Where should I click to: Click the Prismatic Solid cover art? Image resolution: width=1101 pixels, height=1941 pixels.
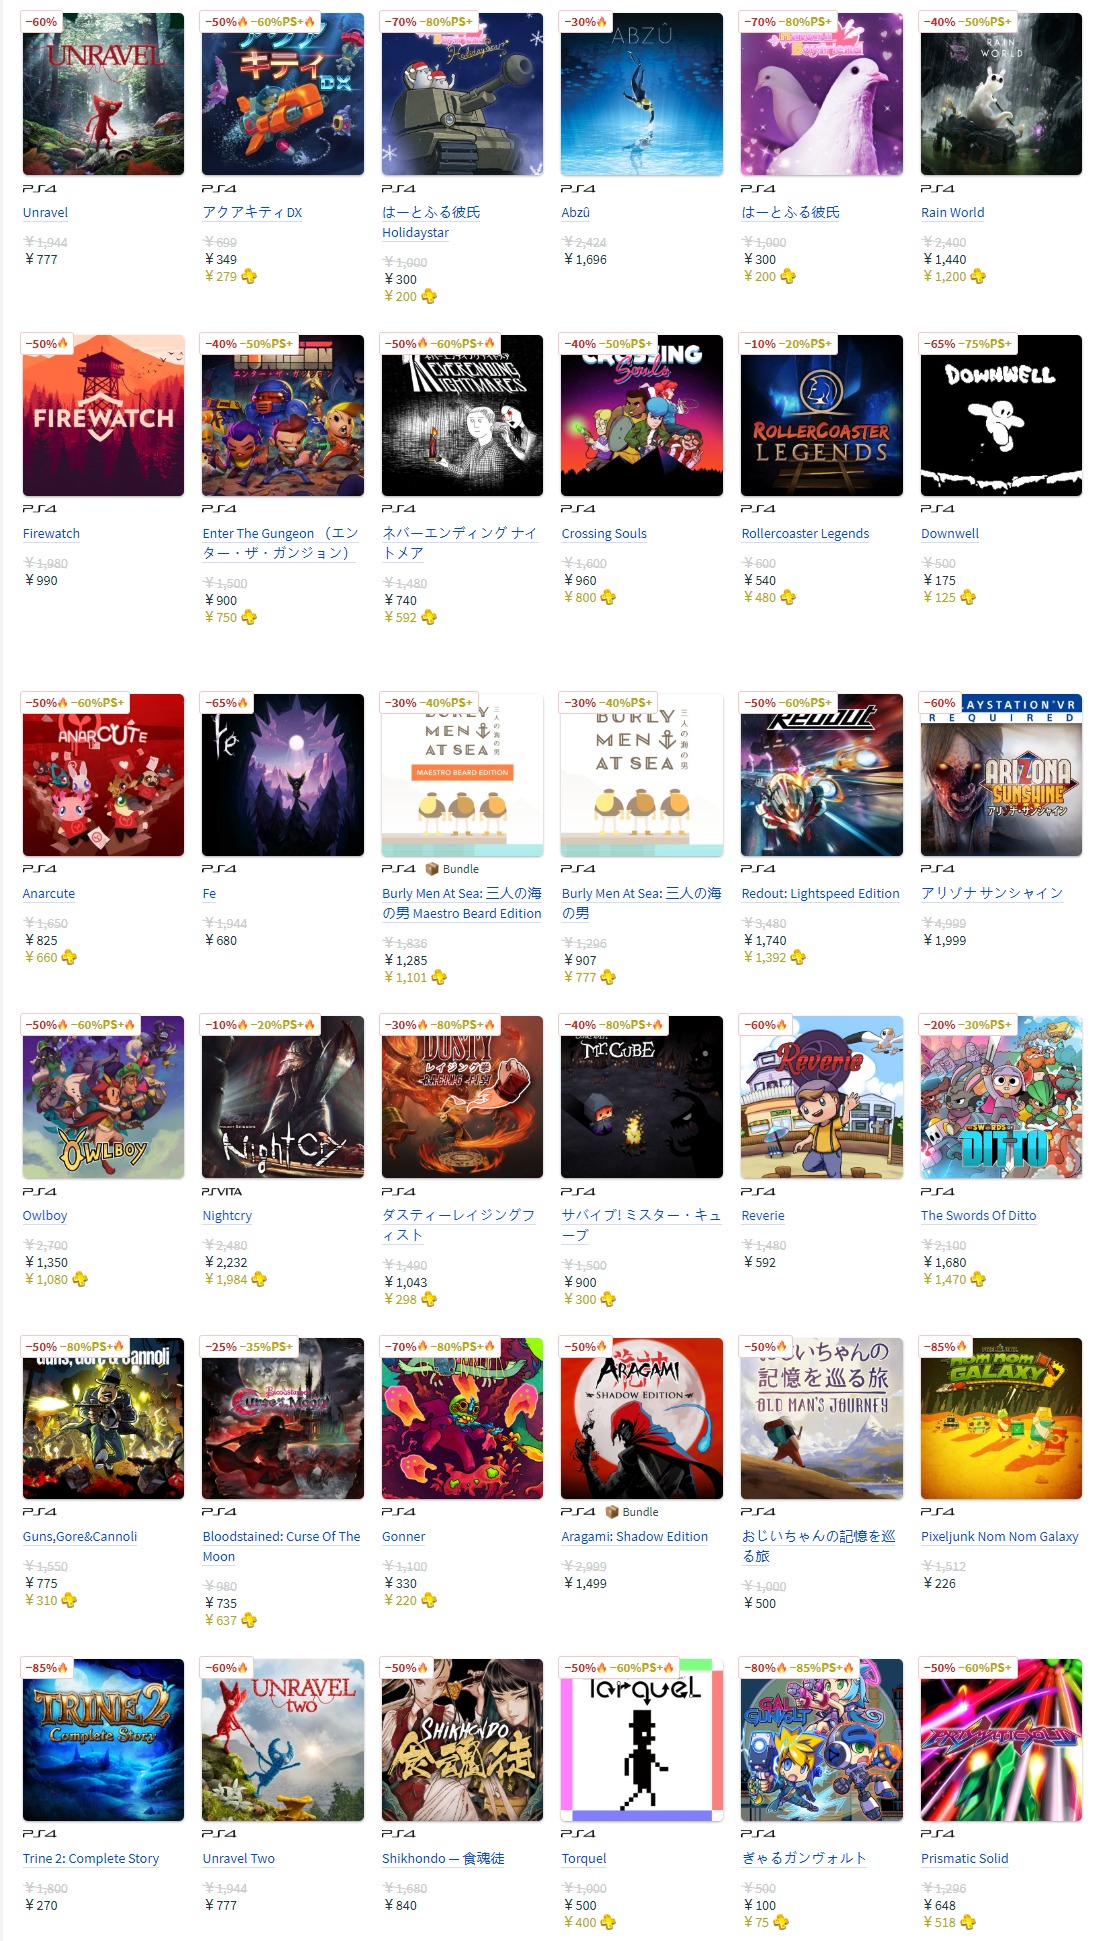[1001, 1740]
